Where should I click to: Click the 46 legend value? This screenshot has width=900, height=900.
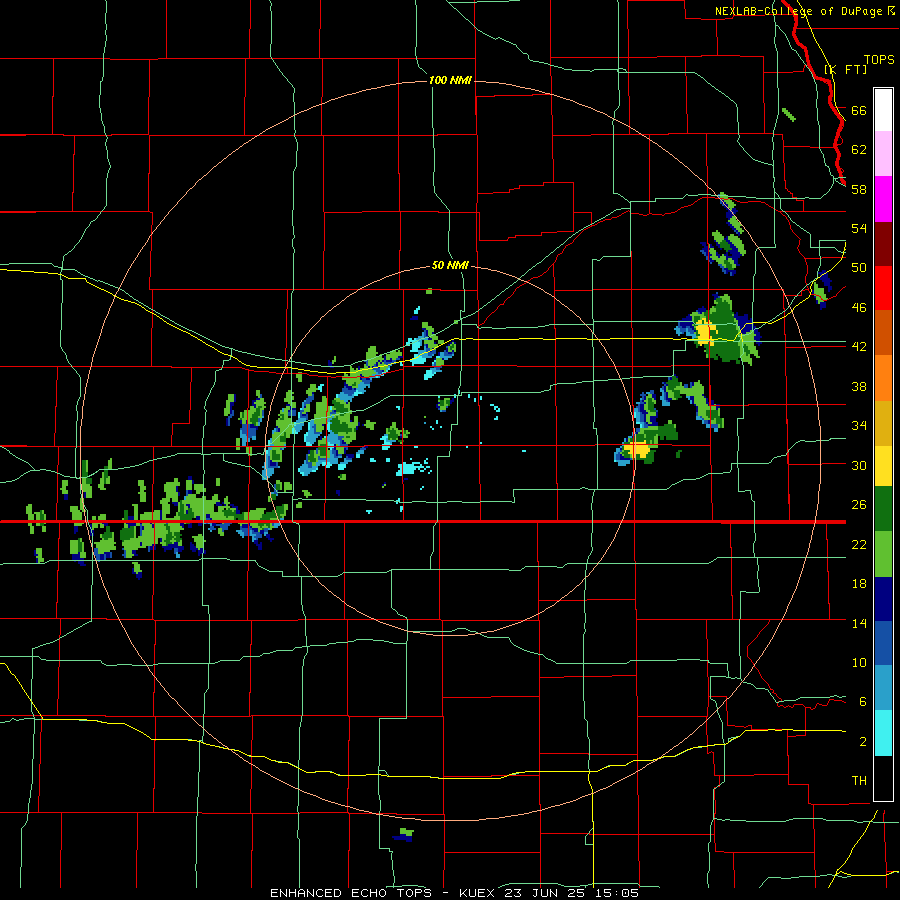[859, 307]
